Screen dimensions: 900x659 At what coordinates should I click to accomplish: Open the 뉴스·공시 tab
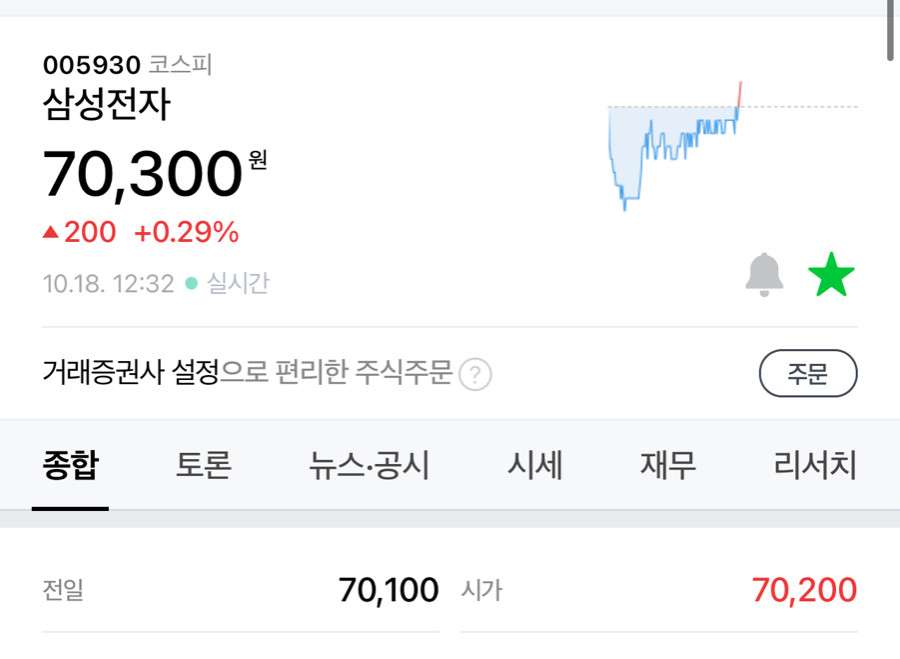(369, 465)
